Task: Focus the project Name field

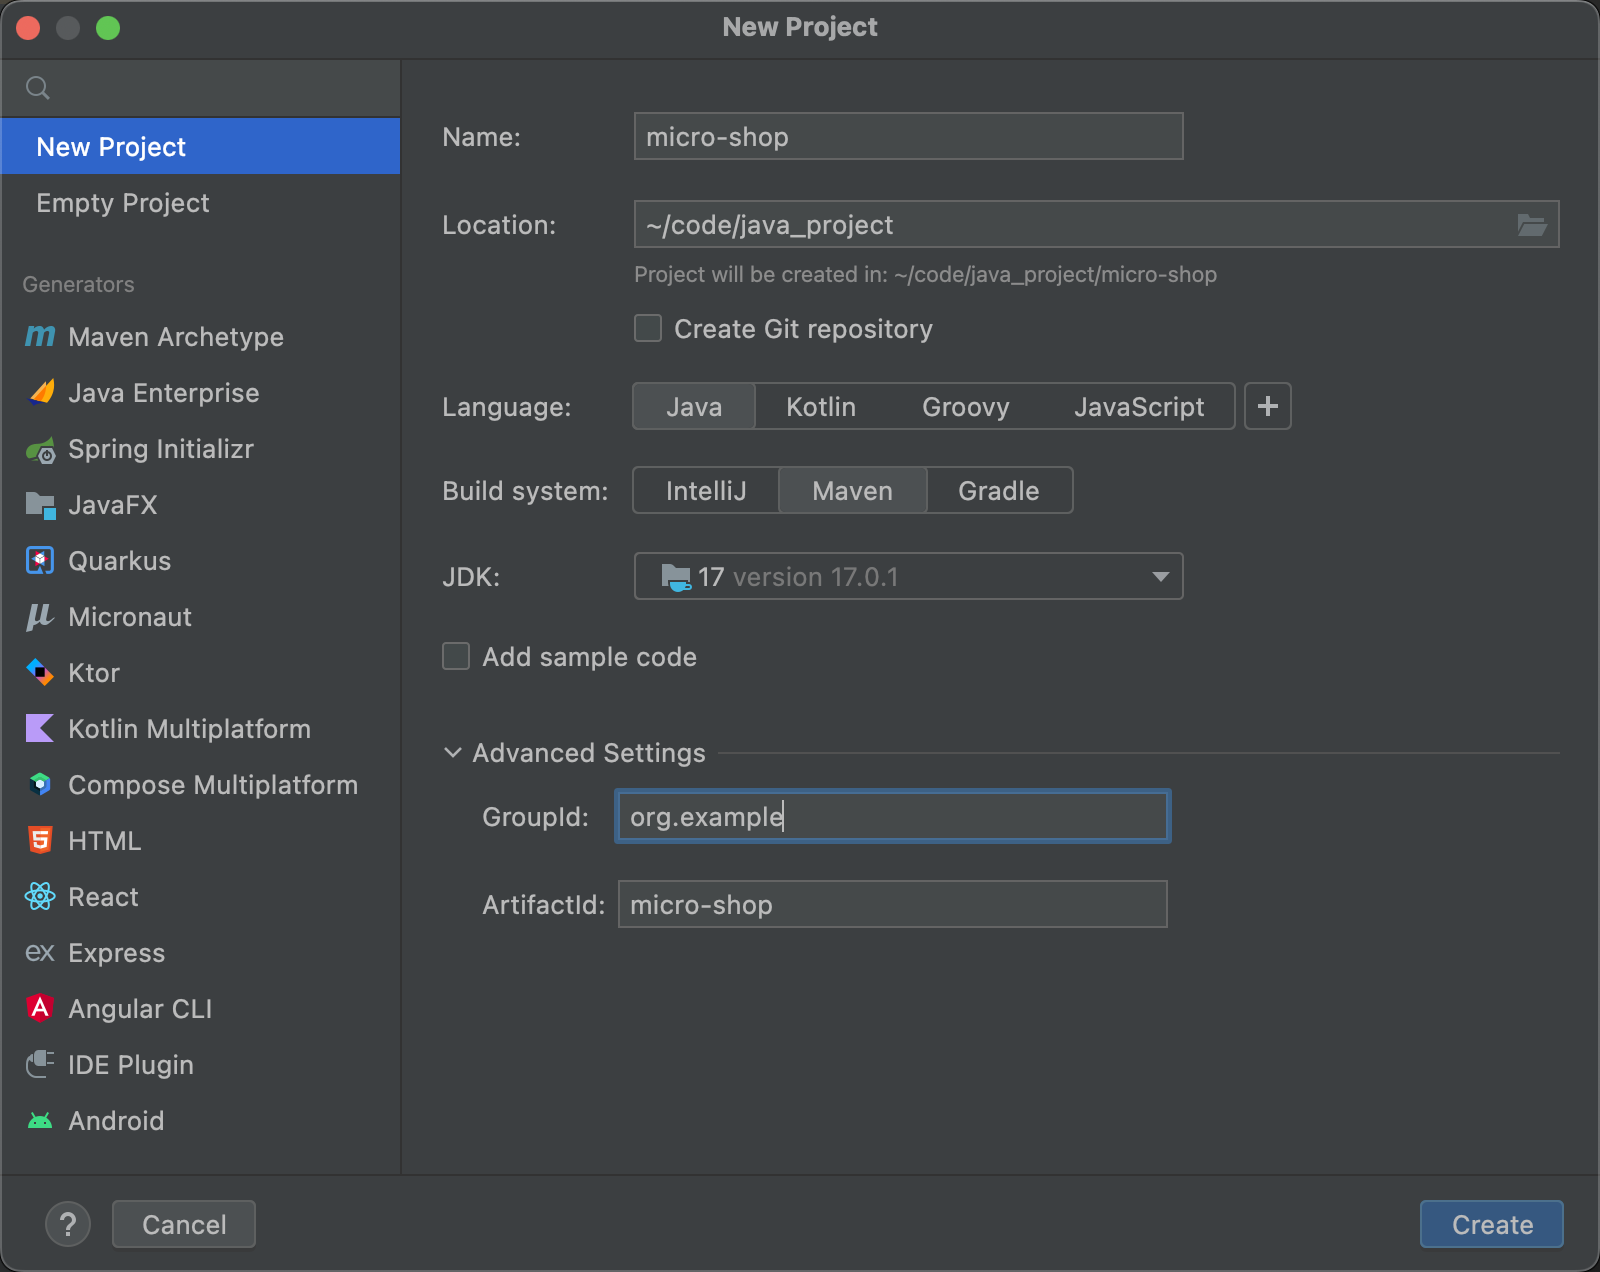Action: click(x=908, y=136)
